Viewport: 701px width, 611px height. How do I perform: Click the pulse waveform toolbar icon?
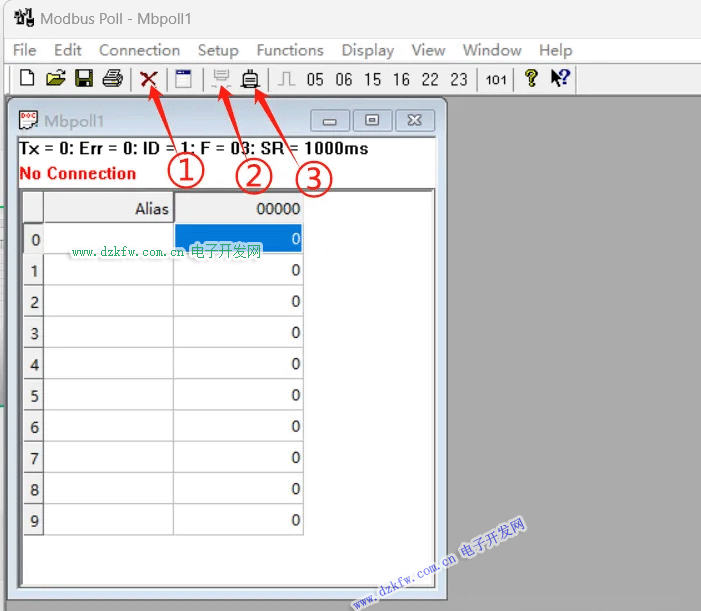(286, 79)
